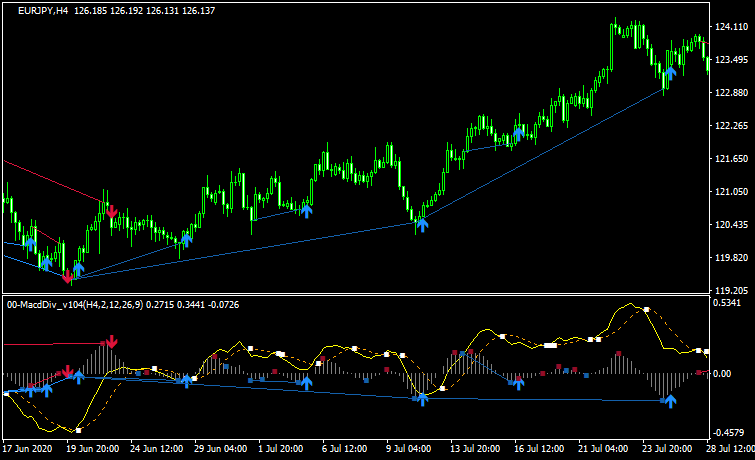Click blue up arrow on price chart near 24 Jun
755x460 pixels.
click(186, 238)
